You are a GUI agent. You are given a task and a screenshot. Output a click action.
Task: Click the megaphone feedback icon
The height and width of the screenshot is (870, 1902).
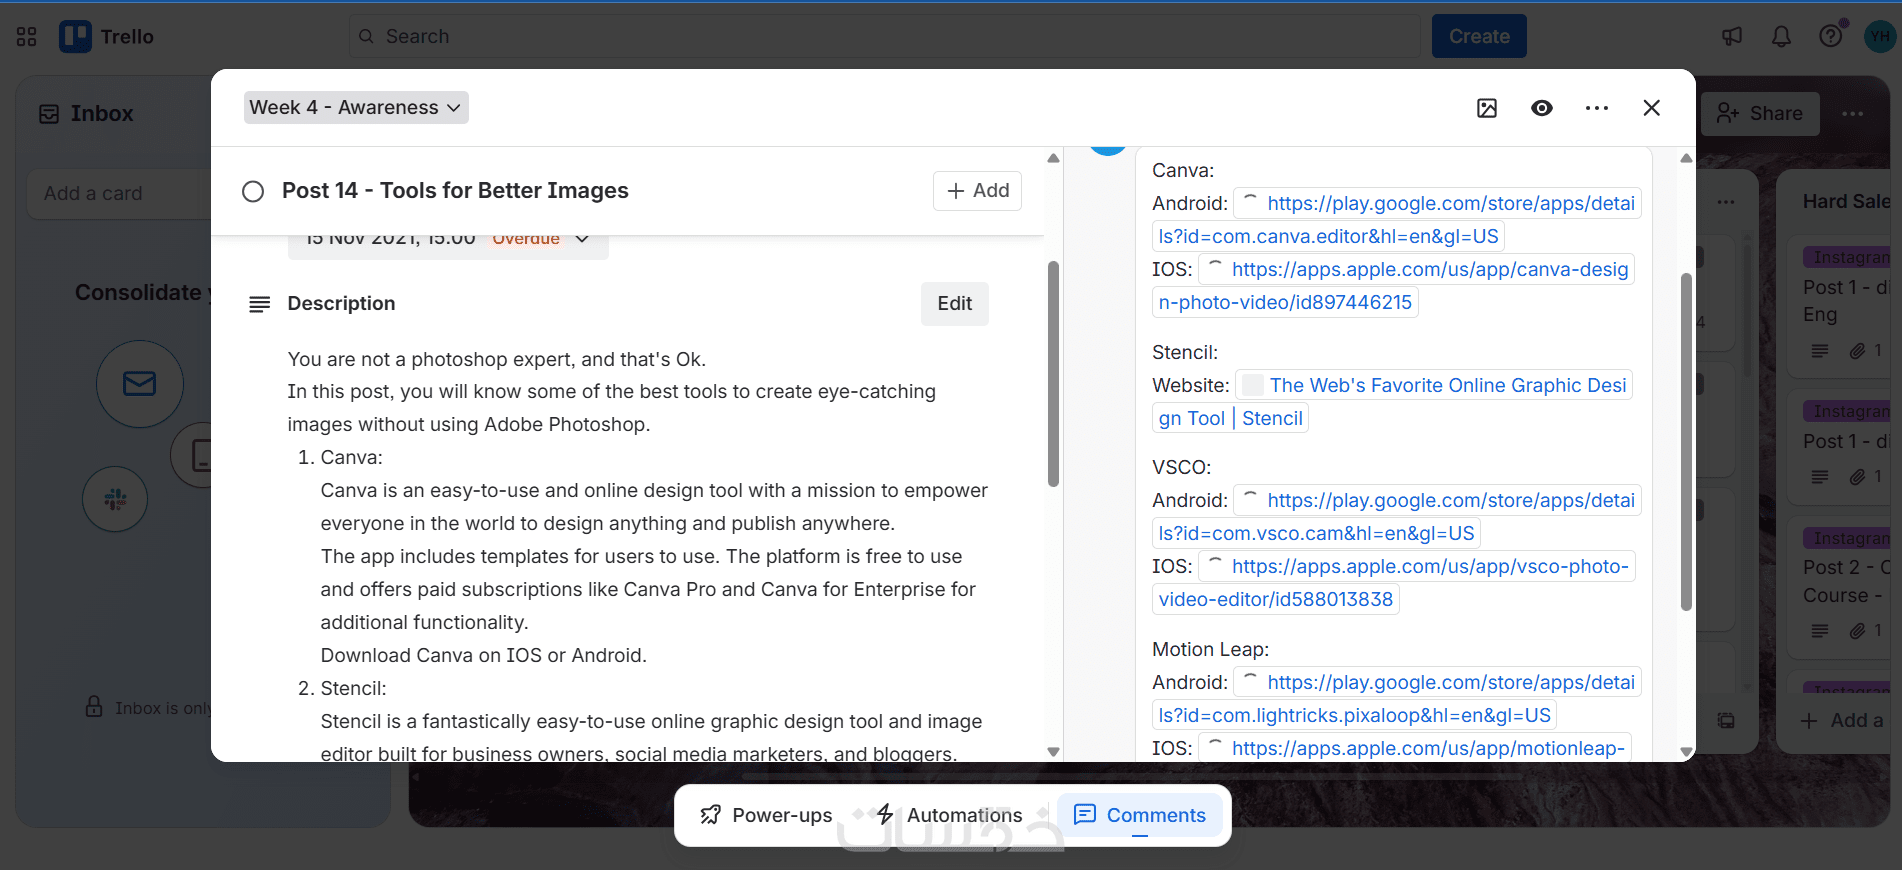click(x=1732, y=37)
